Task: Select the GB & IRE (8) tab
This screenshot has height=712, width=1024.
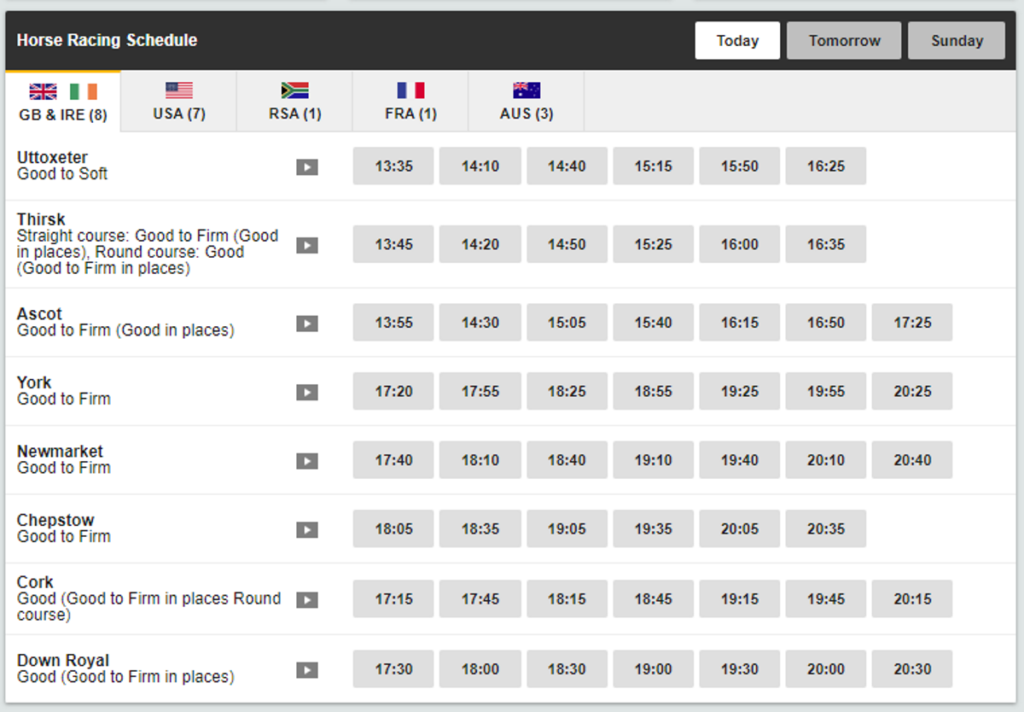Action: click(63, 102)
